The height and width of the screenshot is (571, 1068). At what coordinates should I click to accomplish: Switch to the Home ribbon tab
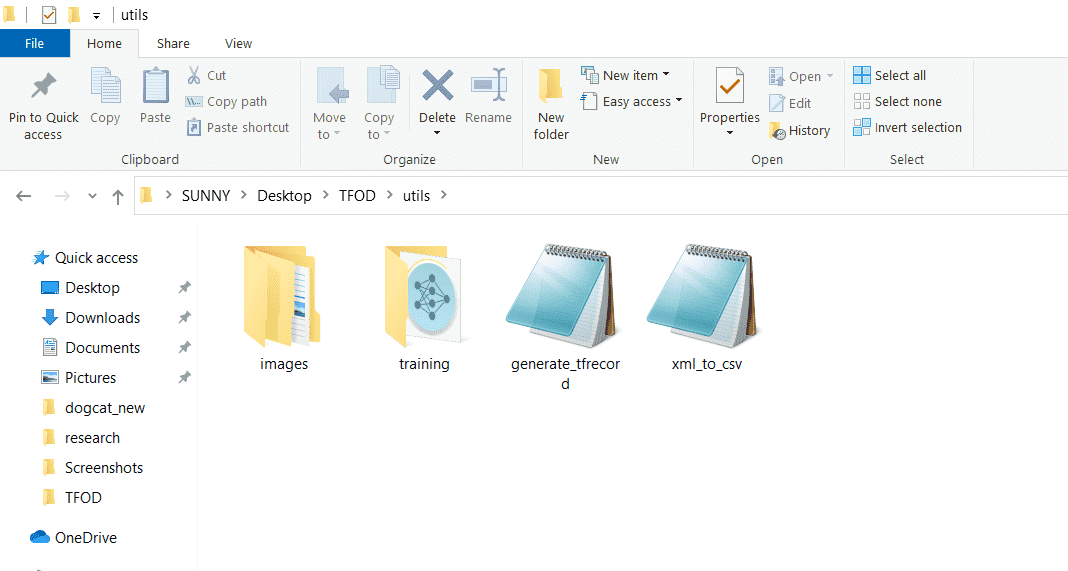pos(104,44)
